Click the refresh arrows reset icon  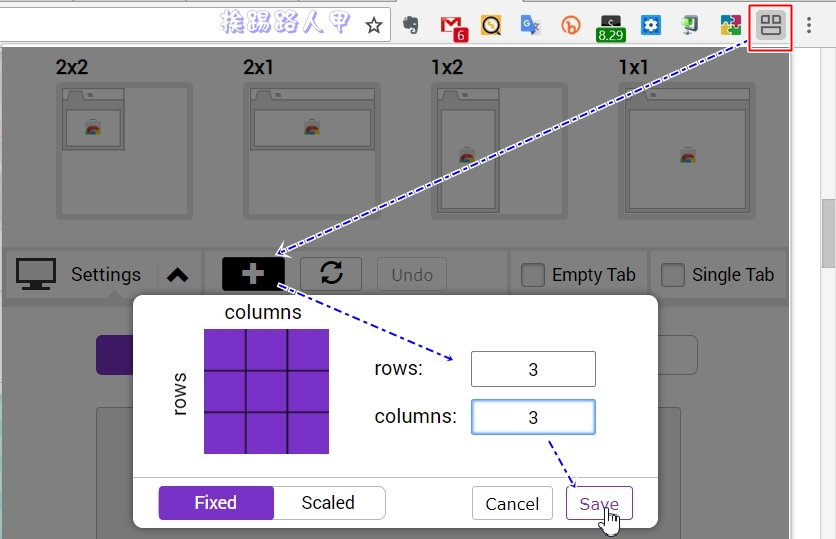point(331,273)
